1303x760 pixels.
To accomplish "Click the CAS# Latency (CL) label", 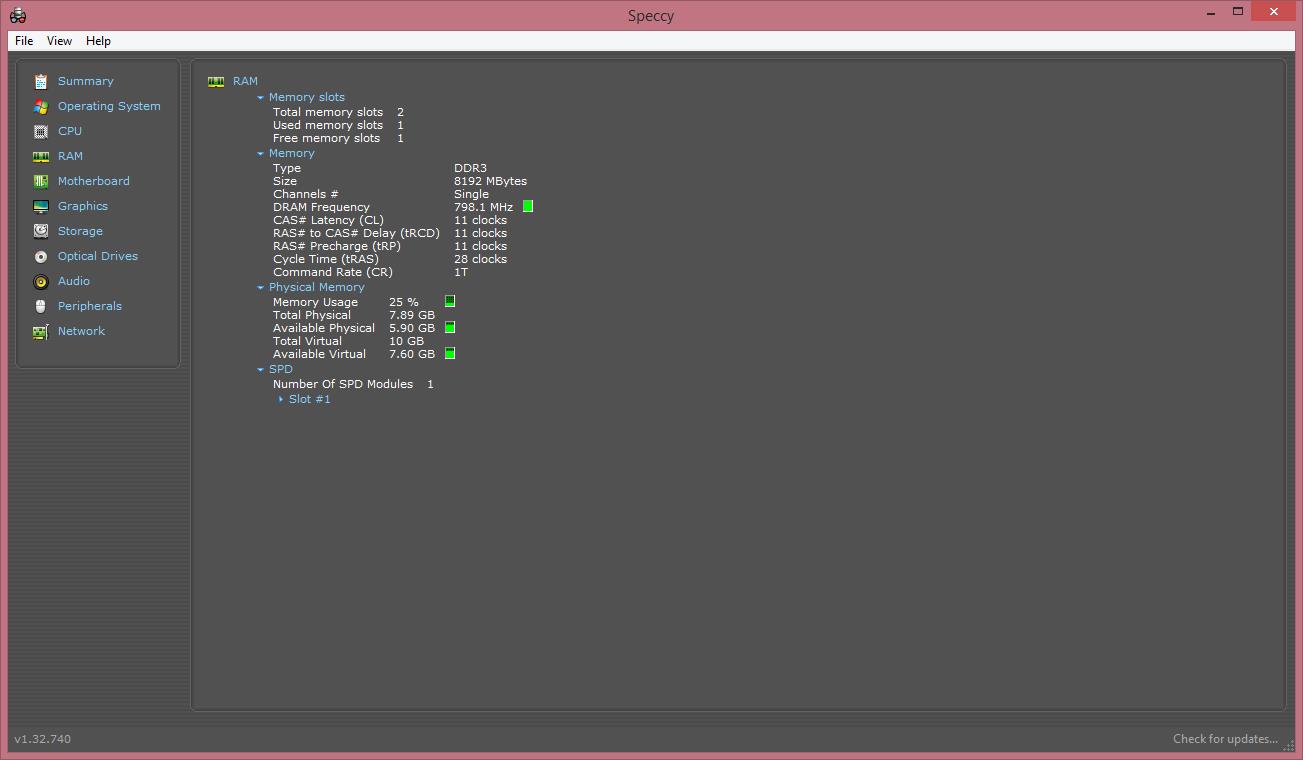I will pos(328,220).
